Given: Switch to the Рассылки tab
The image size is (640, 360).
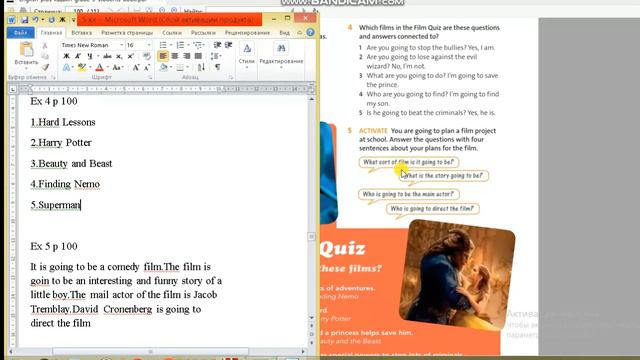Looking at the screenshot, I should [x=203, y=32].
